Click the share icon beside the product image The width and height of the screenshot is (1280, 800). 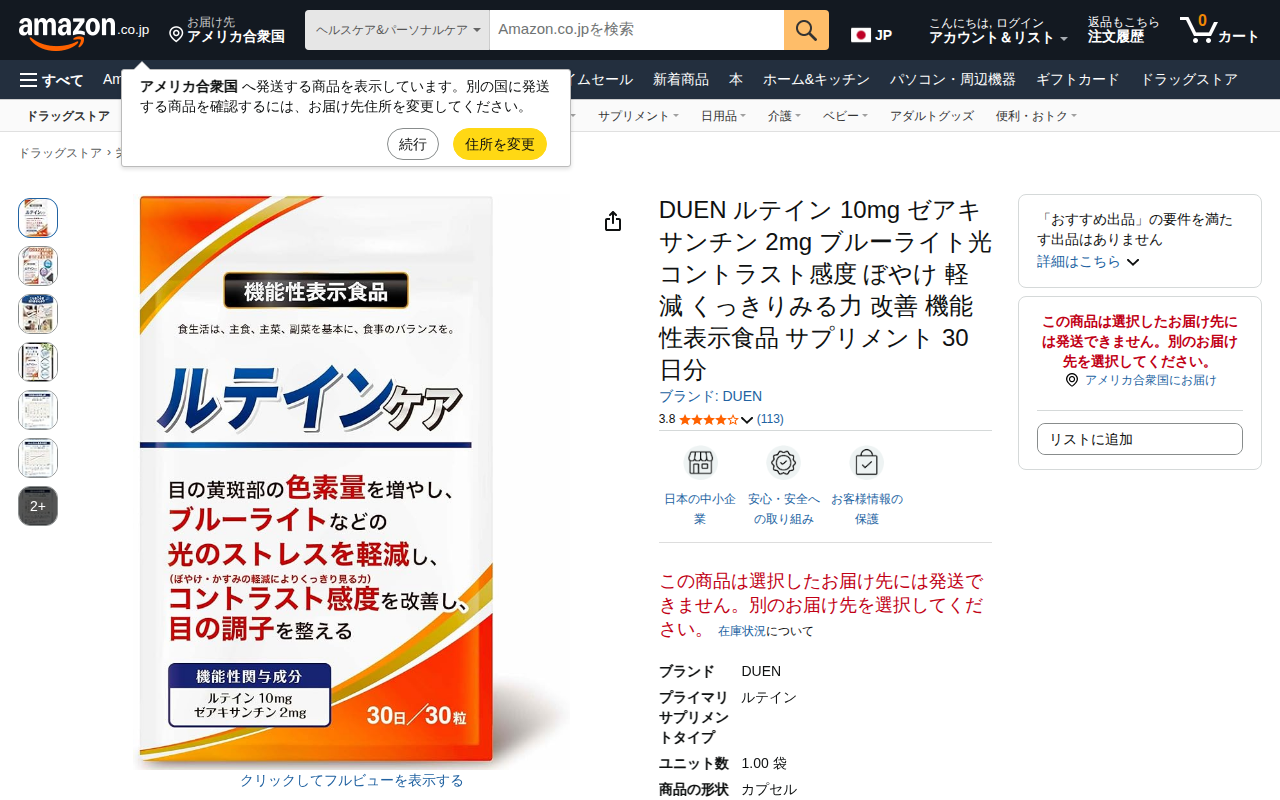point(613,222)
